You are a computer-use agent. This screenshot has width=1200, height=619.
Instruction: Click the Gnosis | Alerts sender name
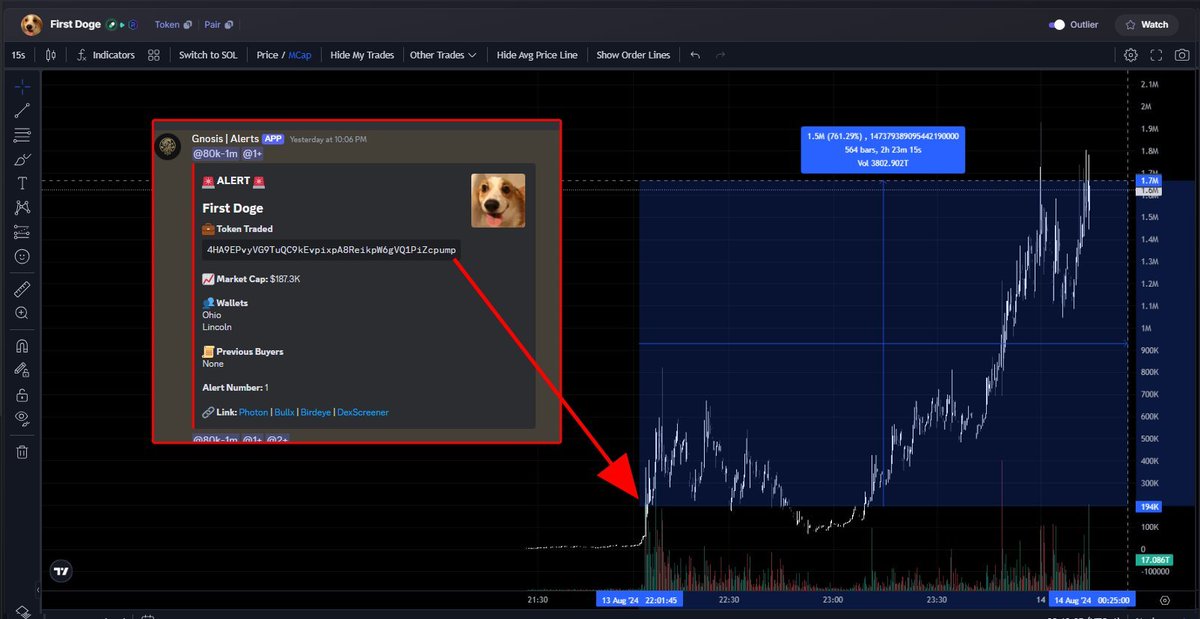coord(225,138)
